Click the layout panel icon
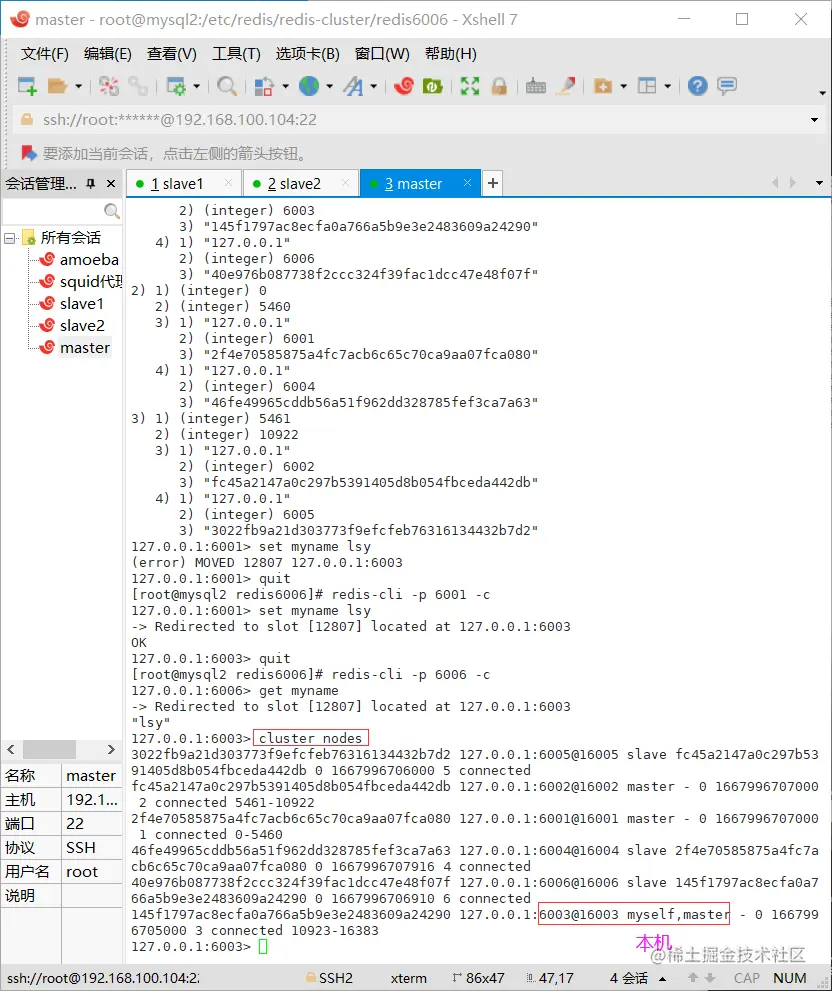This screenshot has width=832, height=991. pos(647,85)
